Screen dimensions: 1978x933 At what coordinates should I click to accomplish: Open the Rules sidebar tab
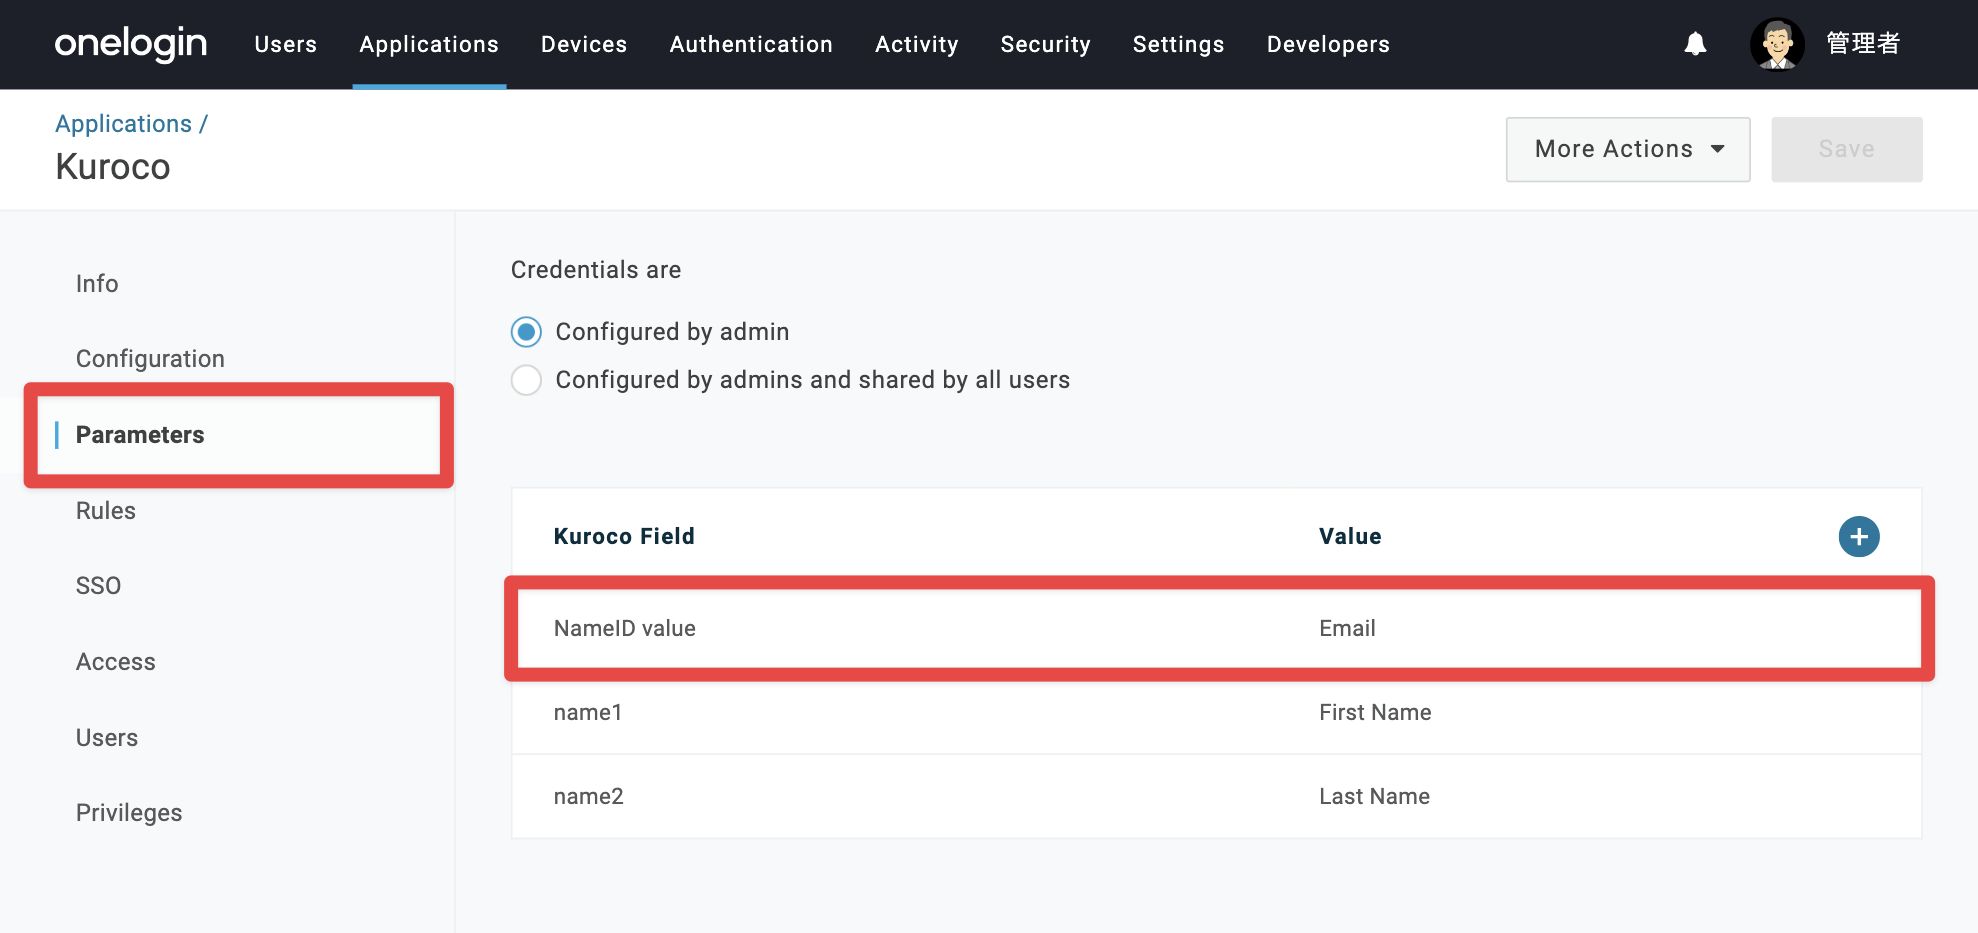[x=106, y=511]
